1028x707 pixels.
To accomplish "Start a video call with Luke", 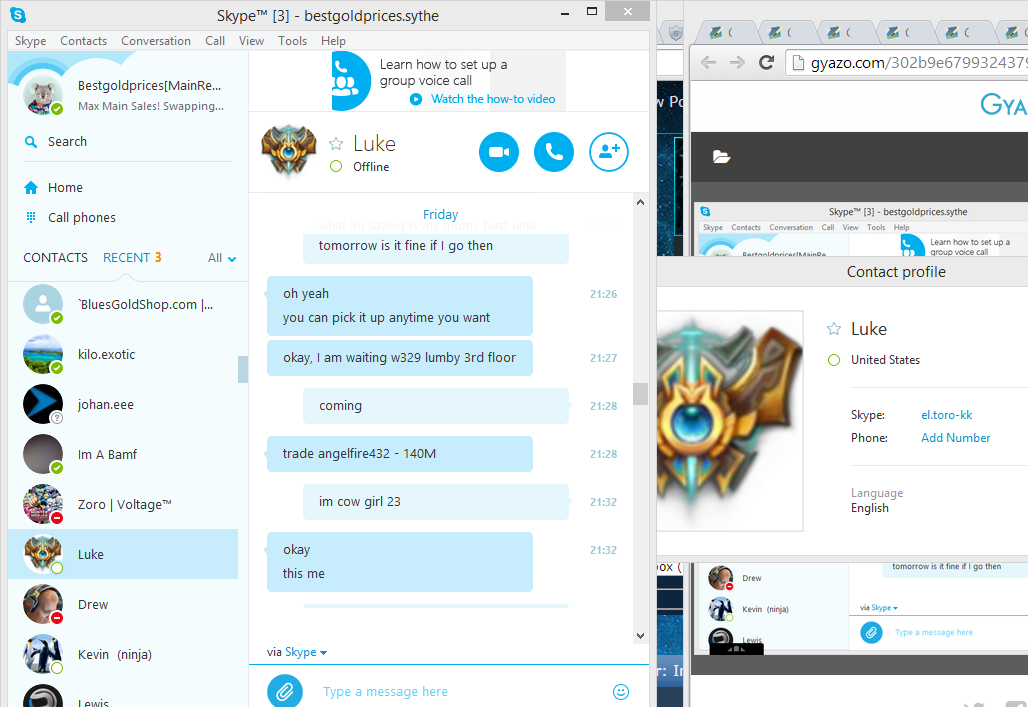I will click(499, 152).
